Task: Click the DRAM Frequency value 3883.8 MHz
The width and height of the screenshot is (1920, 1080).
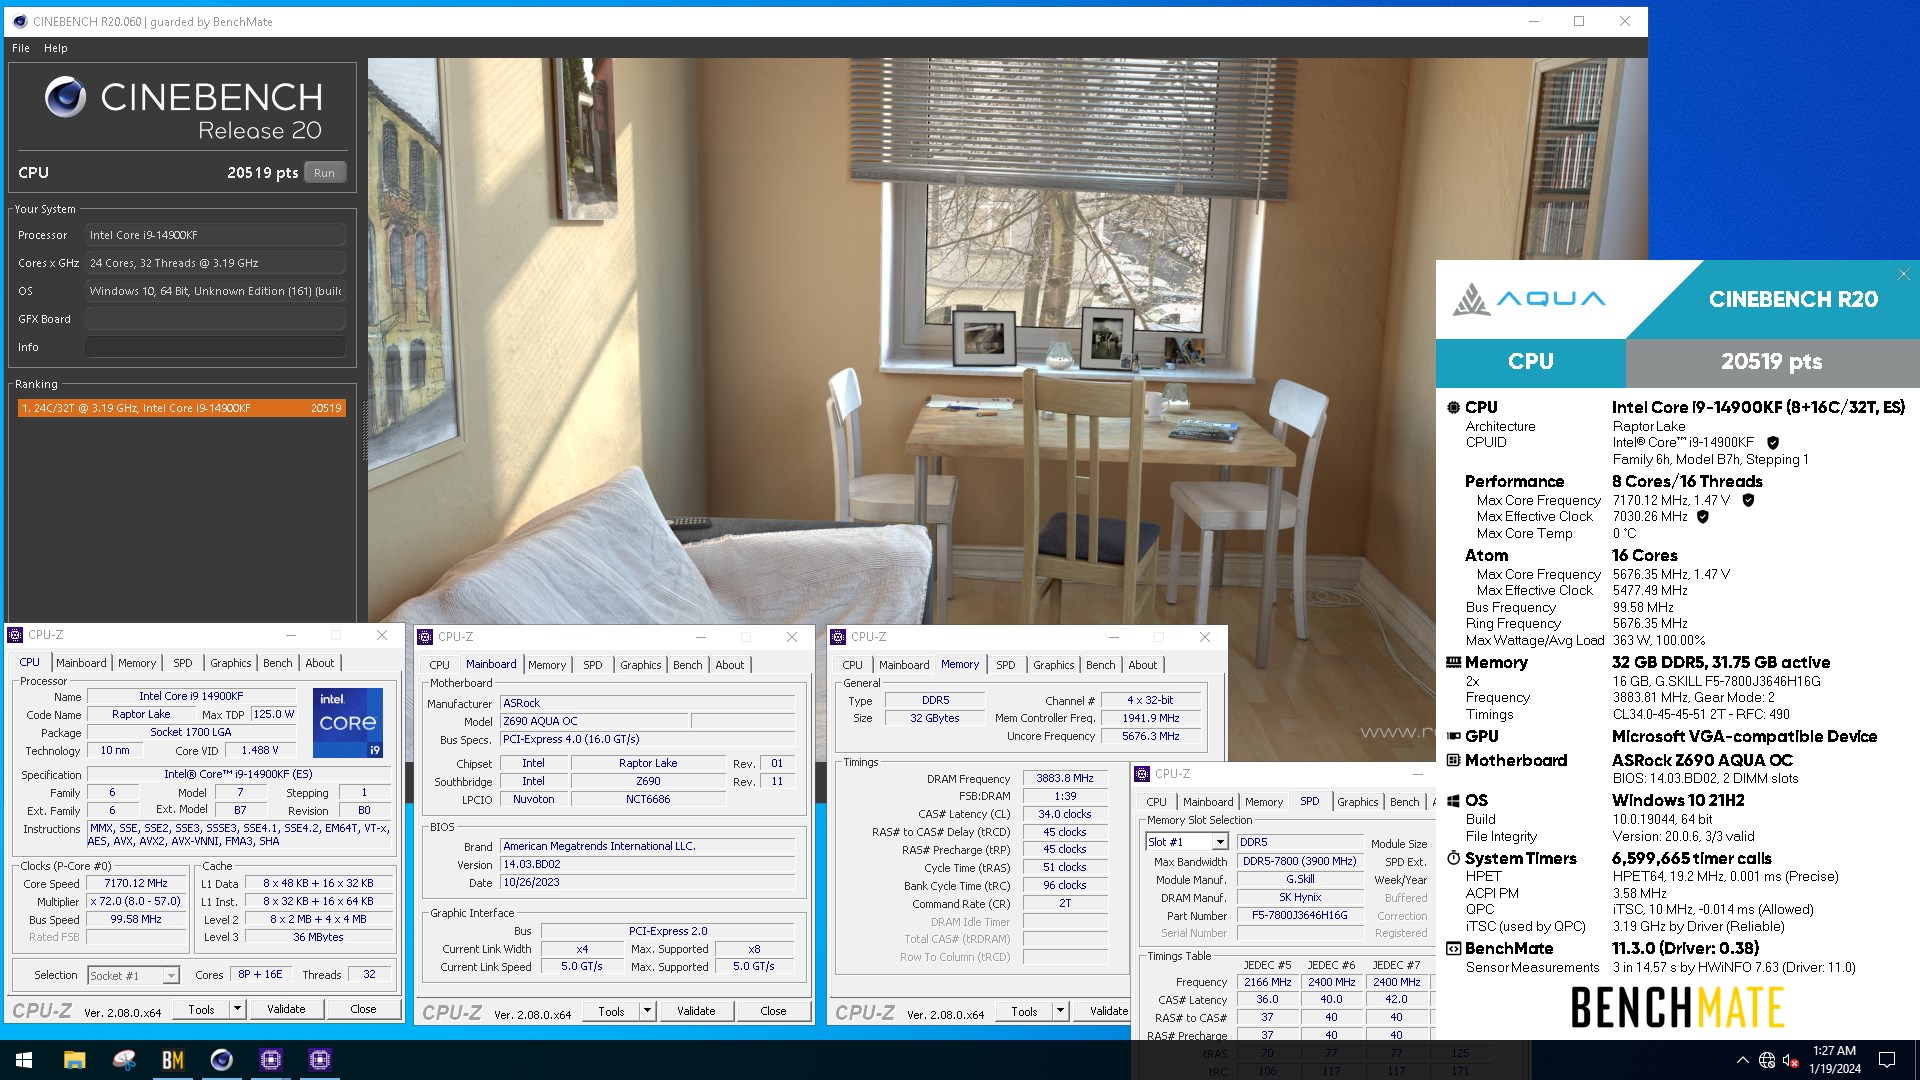Action: pos(1064,778)
